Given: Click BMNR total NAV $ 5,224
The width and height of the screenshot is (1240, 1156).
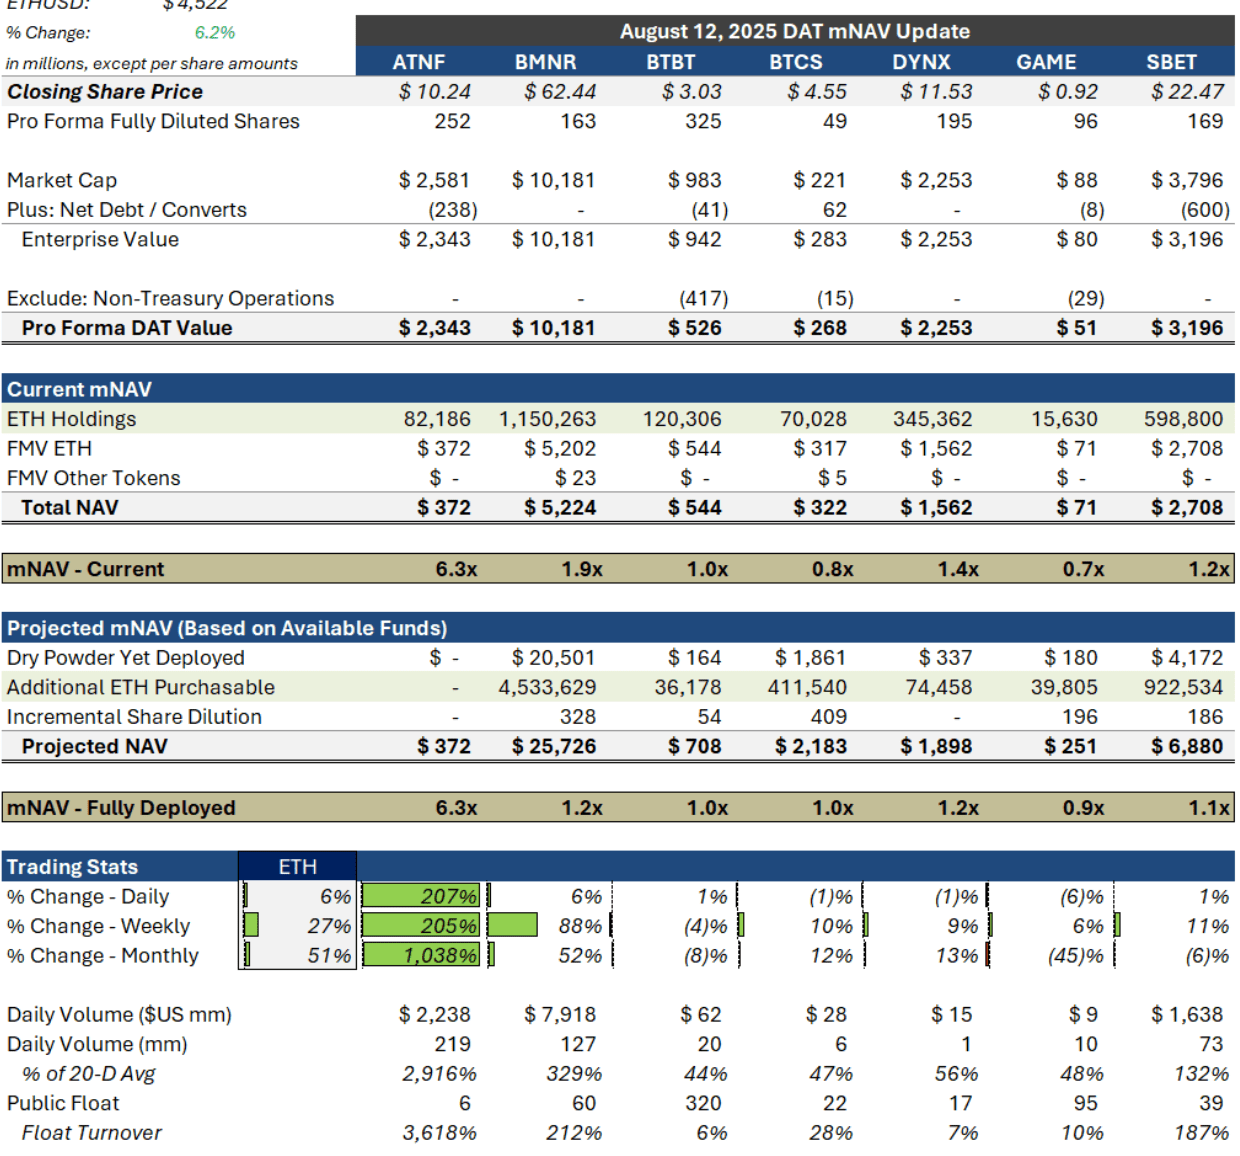Looking at the screenshot, I should pos(560,507).
